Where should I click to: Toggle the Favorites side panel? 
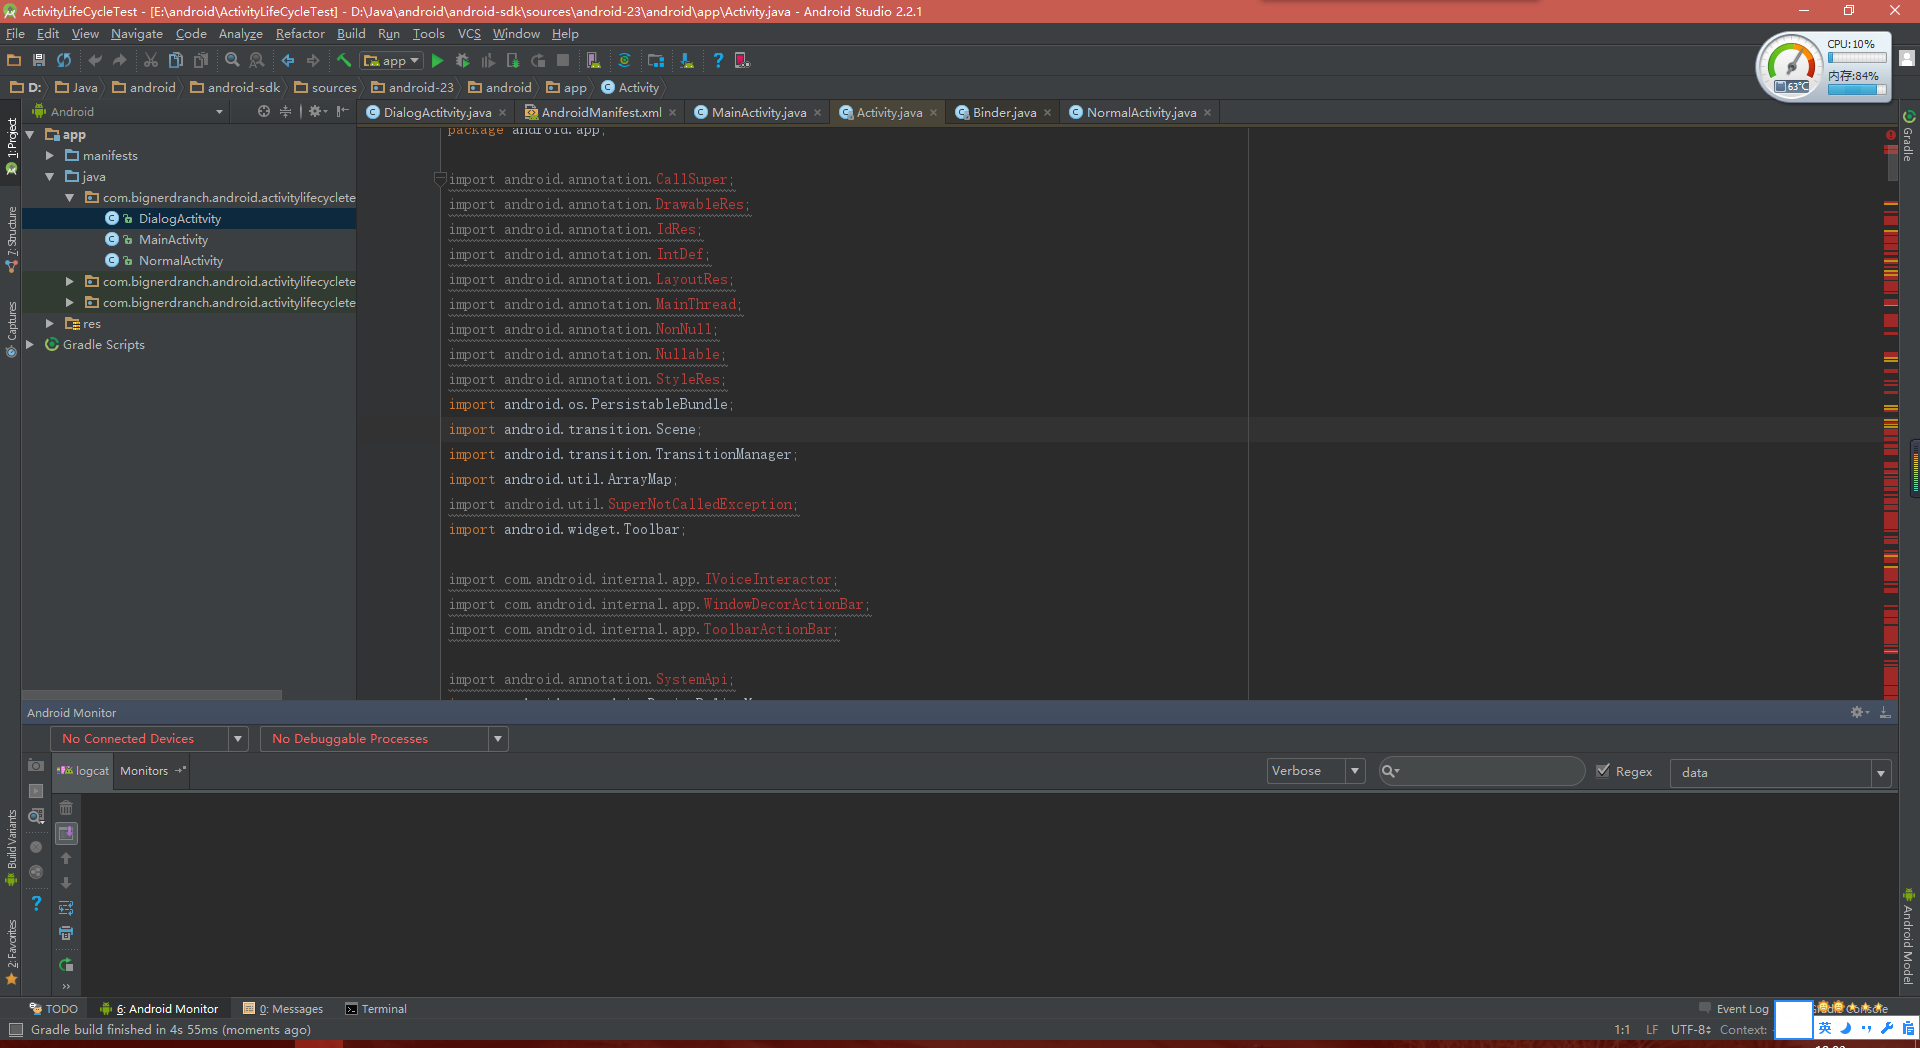pos(11,952)
